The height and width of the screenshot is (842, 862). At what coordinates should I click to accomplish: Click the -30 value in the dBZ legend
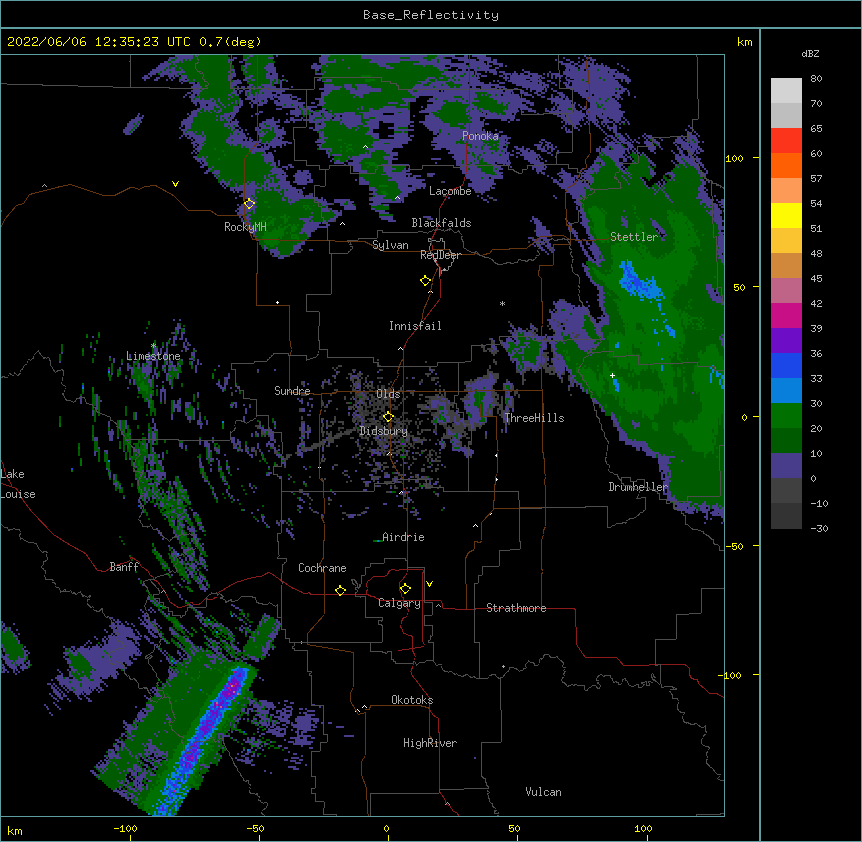tap(819, 528)
